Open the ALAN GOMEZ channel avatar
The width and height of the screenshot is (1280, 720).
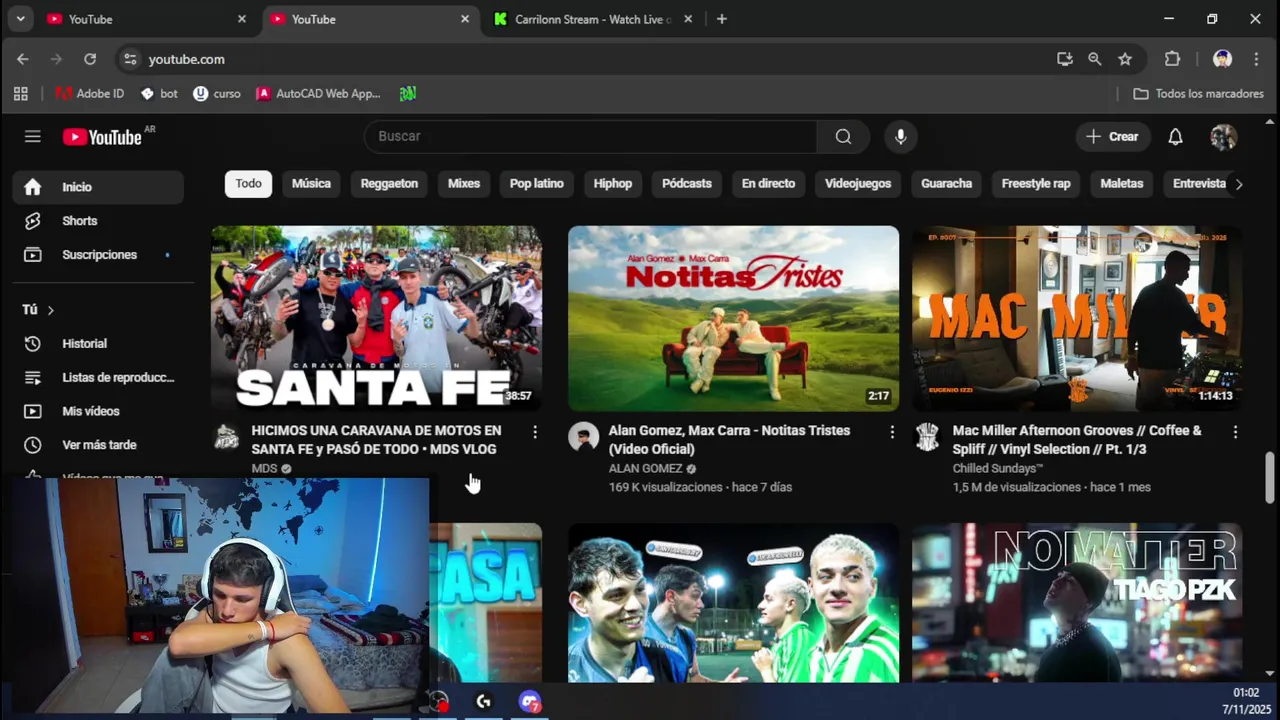[584, 436]
